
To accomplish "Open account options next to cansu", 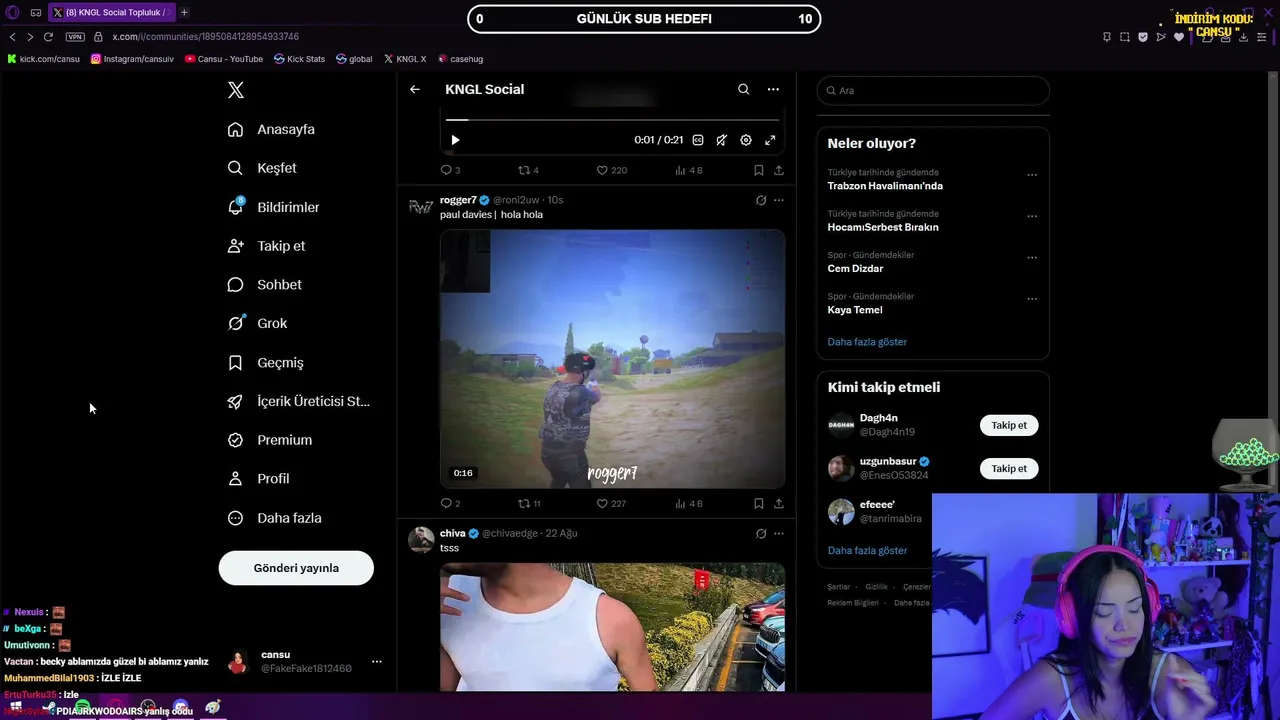I will tap(377, 661).
